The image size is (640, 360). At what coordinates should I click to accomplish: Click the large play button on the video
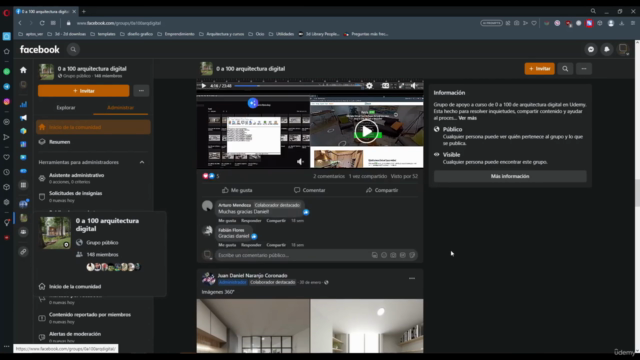click(366, 131)
